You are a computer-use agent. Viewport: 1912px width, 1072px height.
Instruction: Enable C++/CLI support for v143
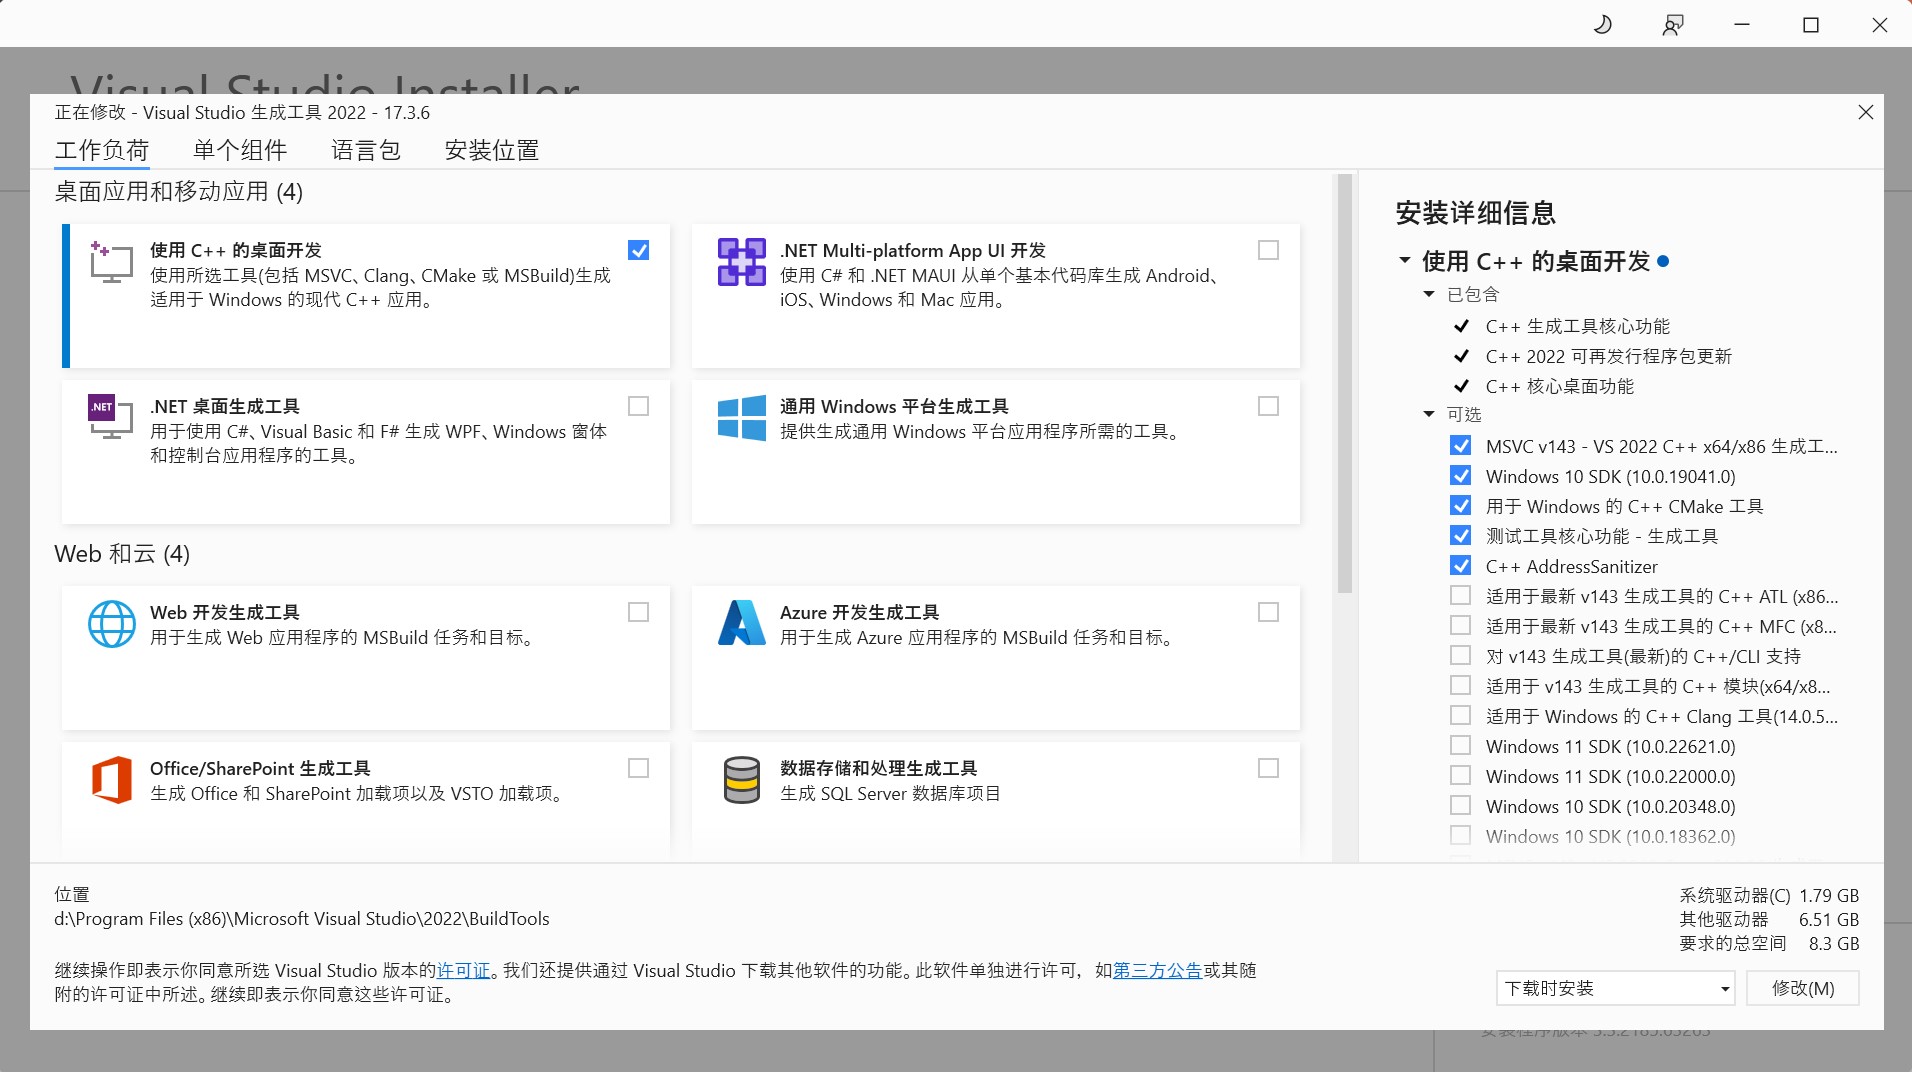point(1460,656)
